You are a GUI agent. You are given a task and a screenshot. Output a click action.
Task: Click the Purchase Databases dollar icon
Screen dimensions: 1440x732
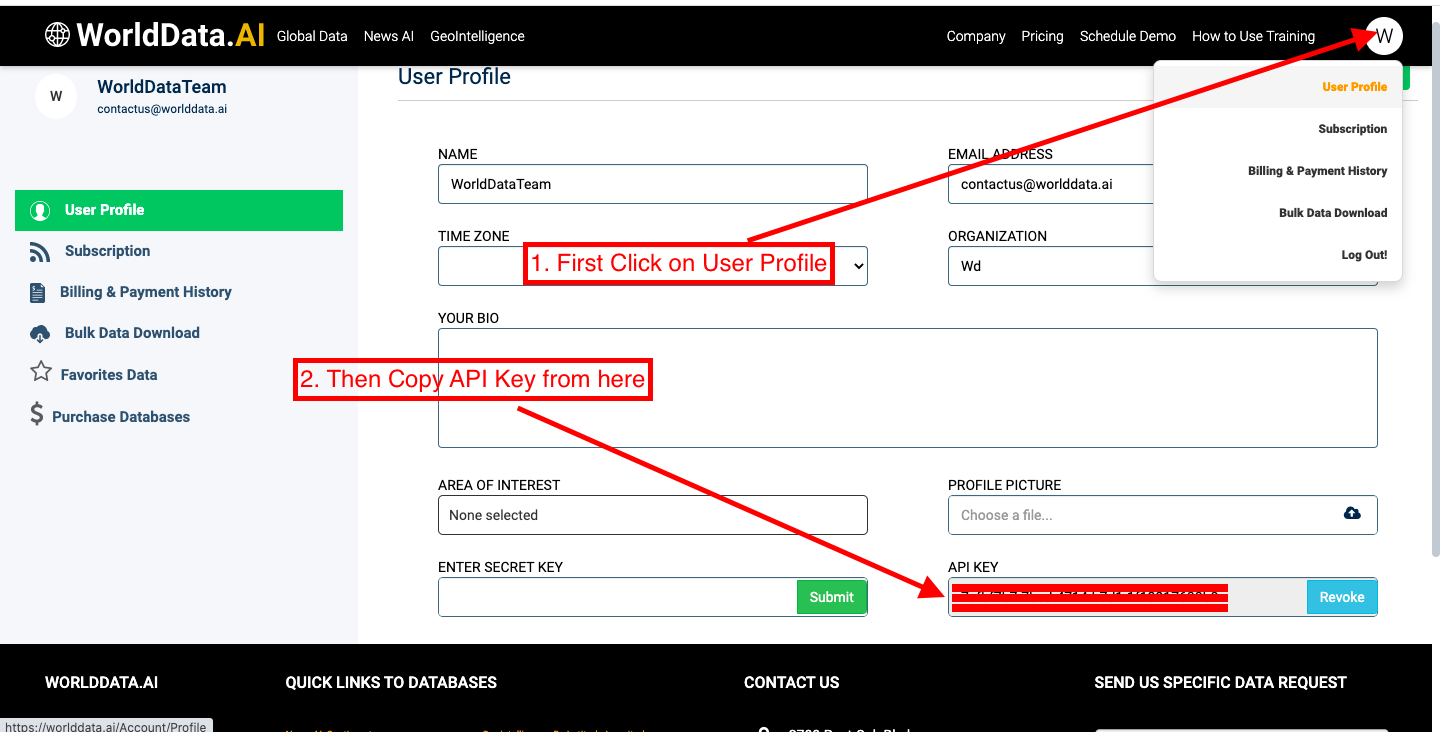pos(37,415)
